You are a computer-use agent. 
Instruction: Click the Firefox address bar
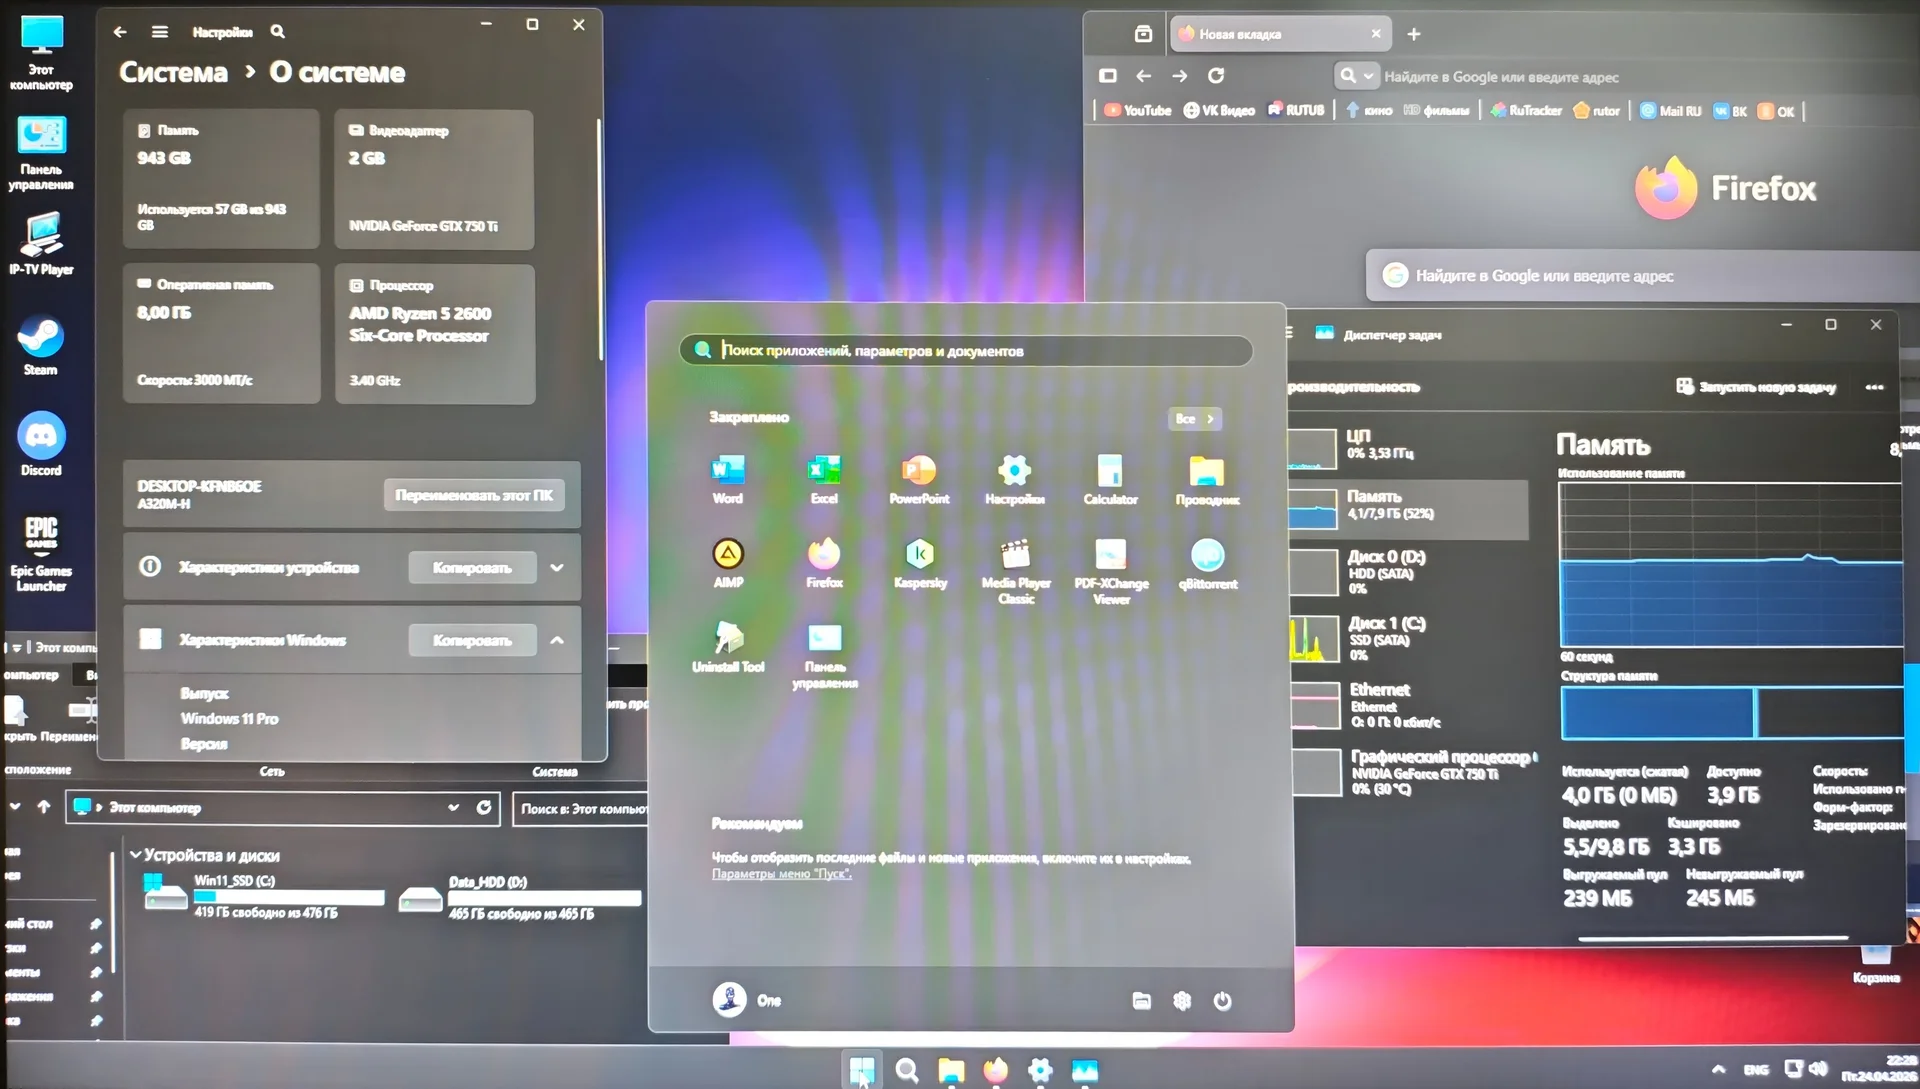[1625, 76]
